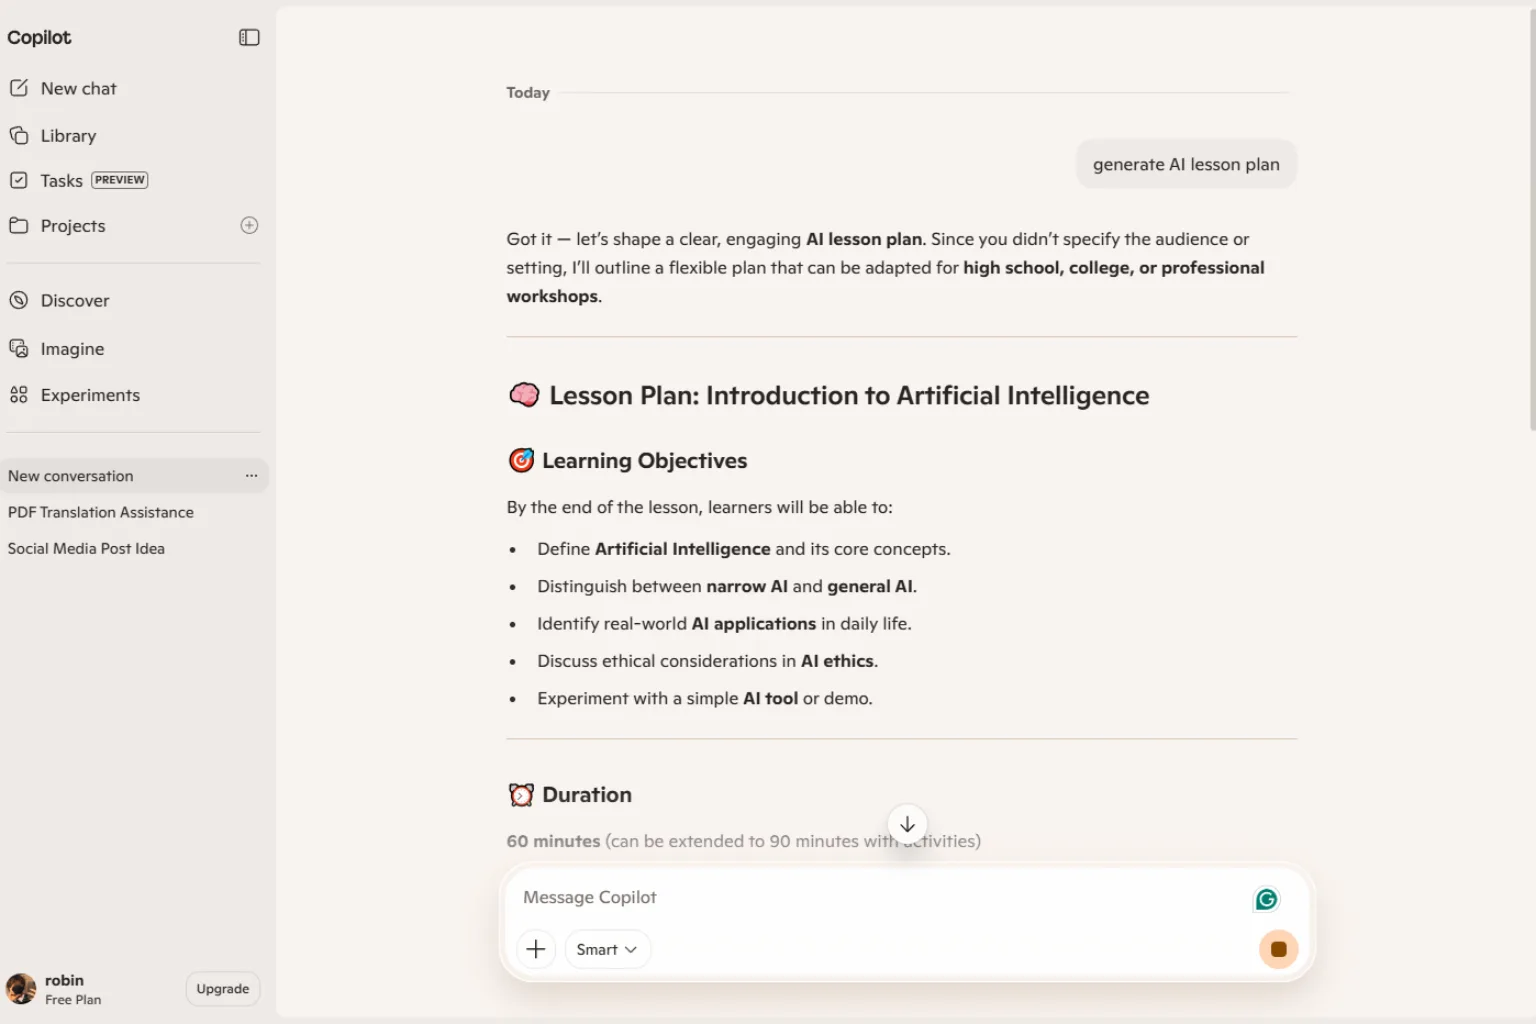Stop the response with the orange button
Image resolution: width=1536 pixels, height=1024 pixels.
pos(1278,949)
